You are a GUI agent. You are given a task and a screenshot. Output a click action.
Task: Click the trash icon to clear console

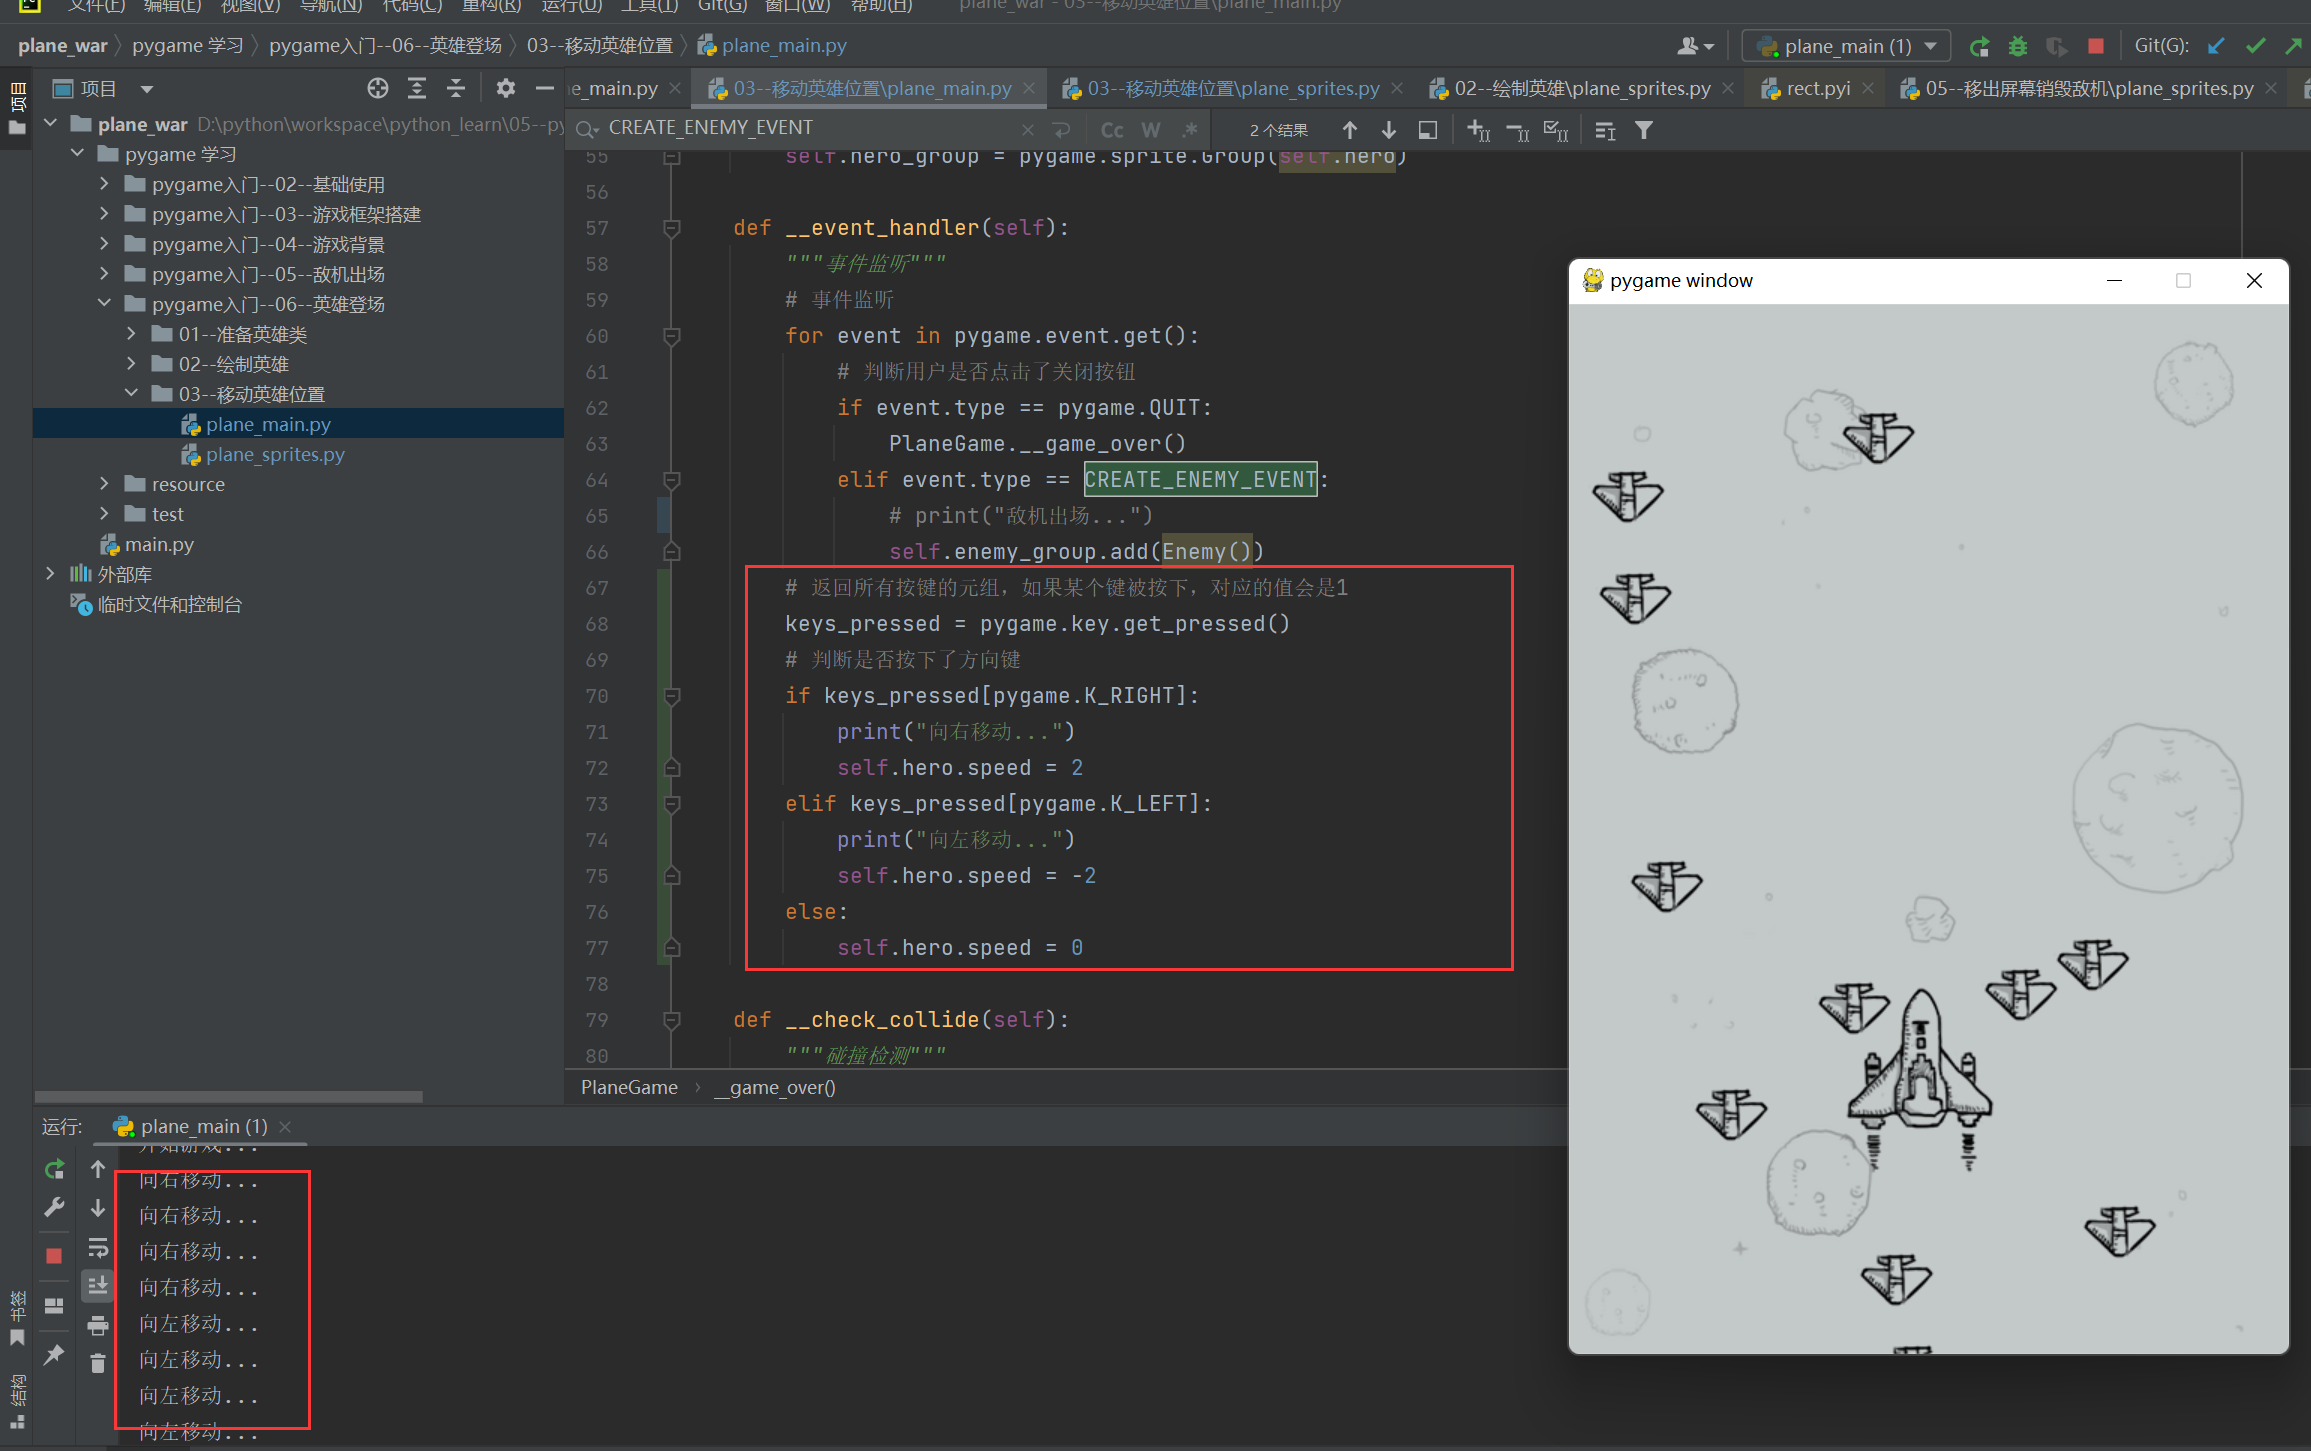tap(97, 1363)
